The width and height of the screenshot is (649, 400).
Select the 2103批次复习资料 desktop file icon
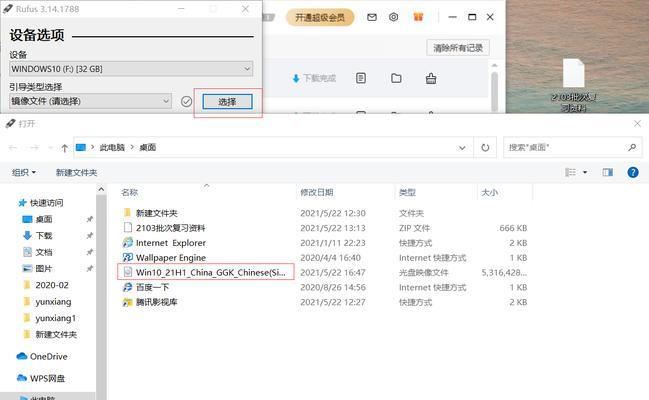click(x=574, y=85)
